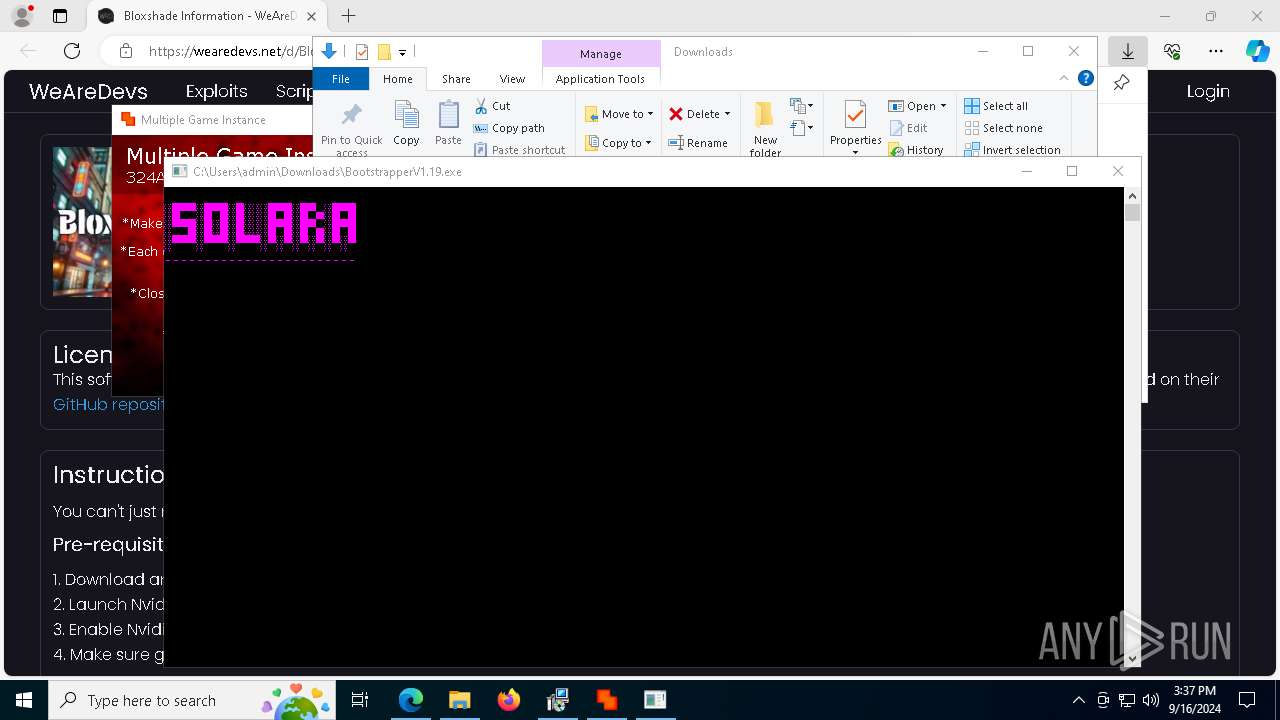This screenshot has height=720, width=1280.
Task: Open the Copy to dropdown
Action: click(x=619, y=143)
